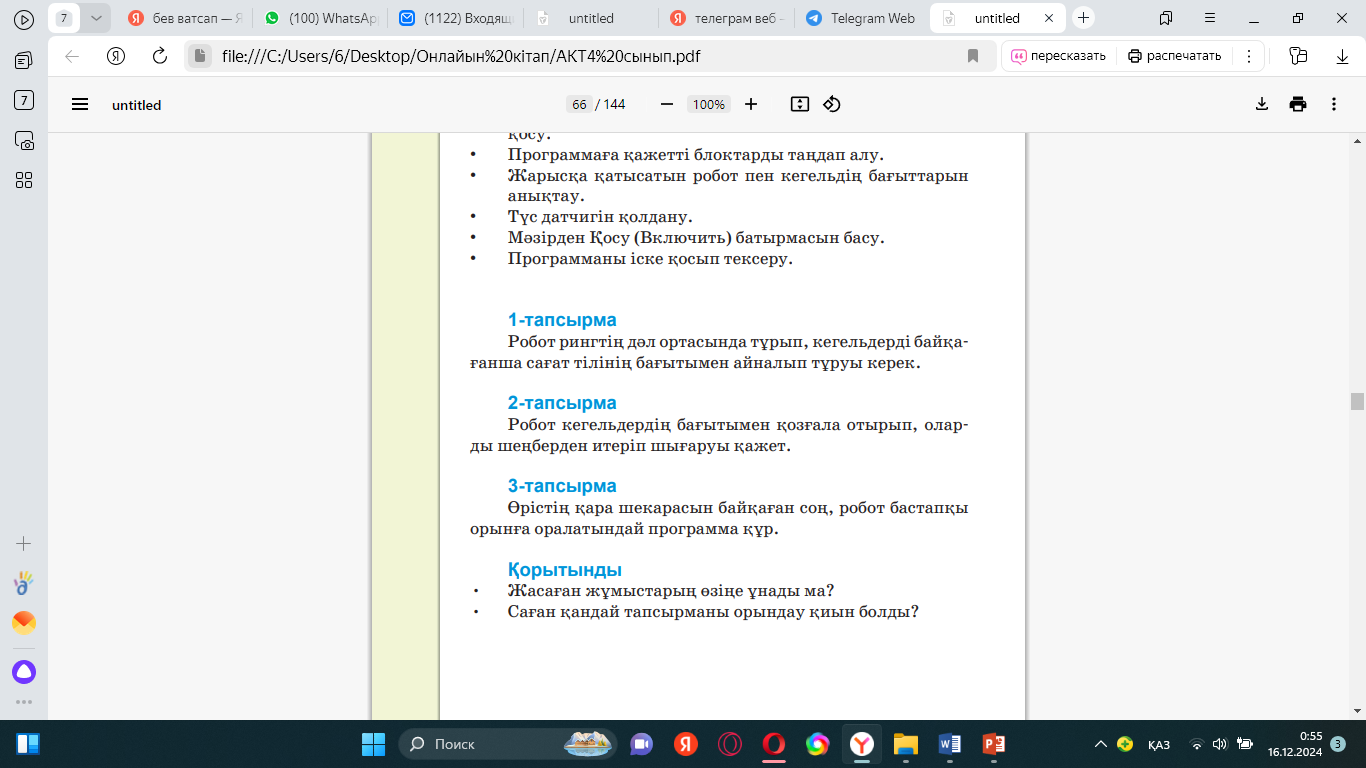Open the red Opera browser from taskbar

pos(773,744)
